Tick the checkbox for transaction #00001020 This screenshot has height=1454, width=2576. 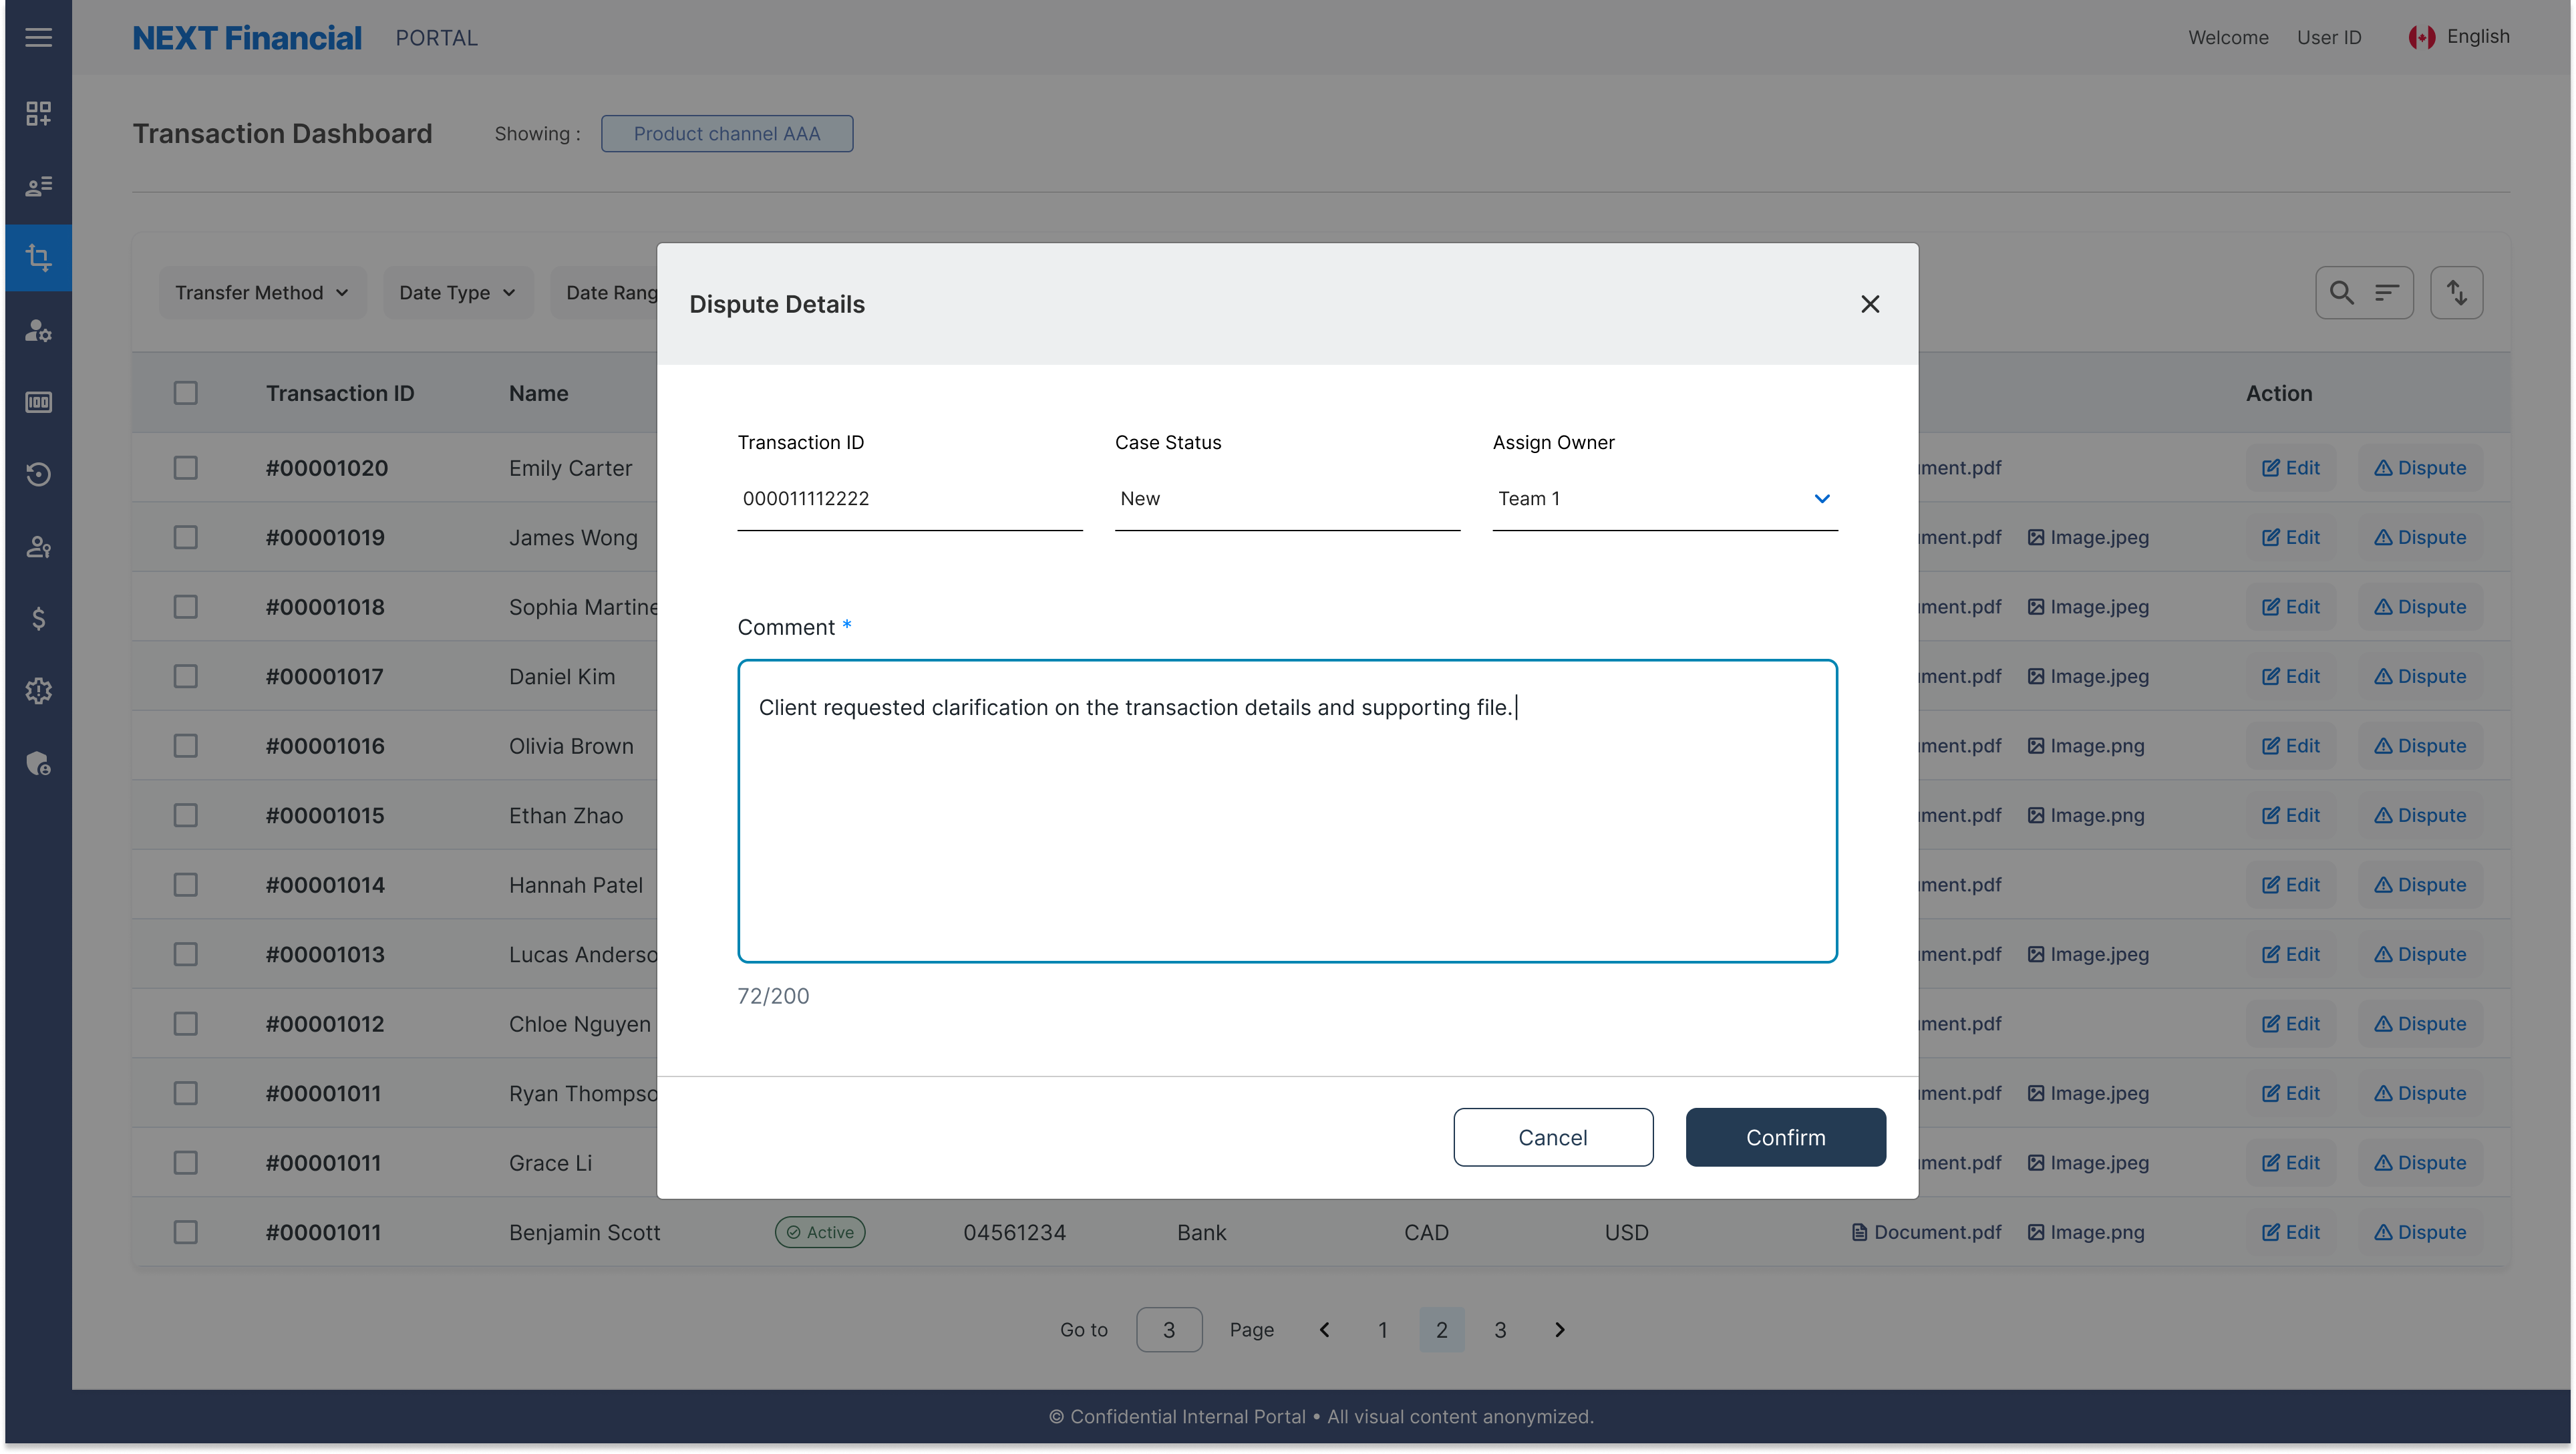[x=186, y=467]
